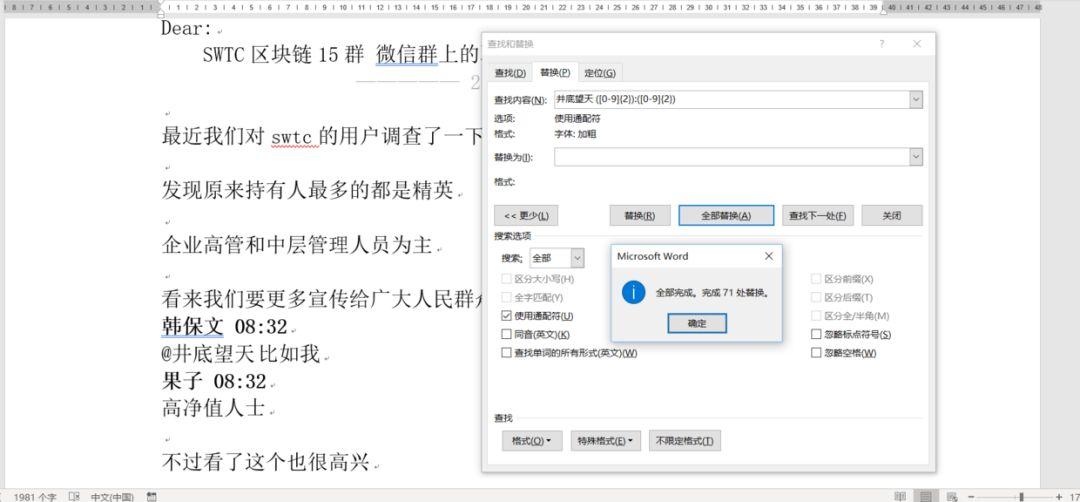Enable the 忽略标点符号(S) checkbox
Screen dimensions: 1080x502
point(816,334)
